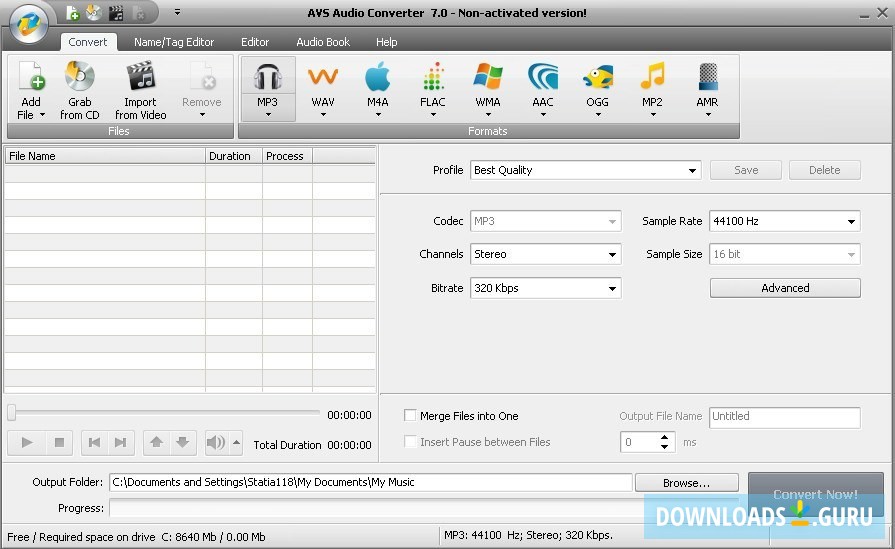Click quick-access Import from Video icon
The height and width of the screenshot is (549, 895).
tap(116, 13)
